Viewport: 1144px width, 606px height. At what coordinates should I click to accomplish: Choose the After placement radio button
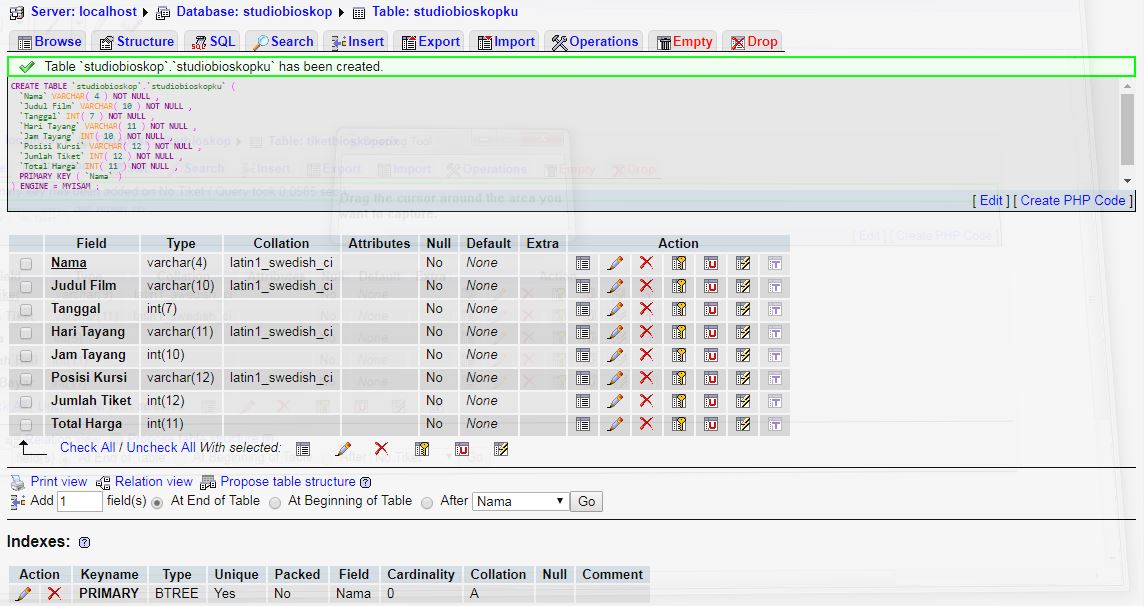(x=427, y=502)
